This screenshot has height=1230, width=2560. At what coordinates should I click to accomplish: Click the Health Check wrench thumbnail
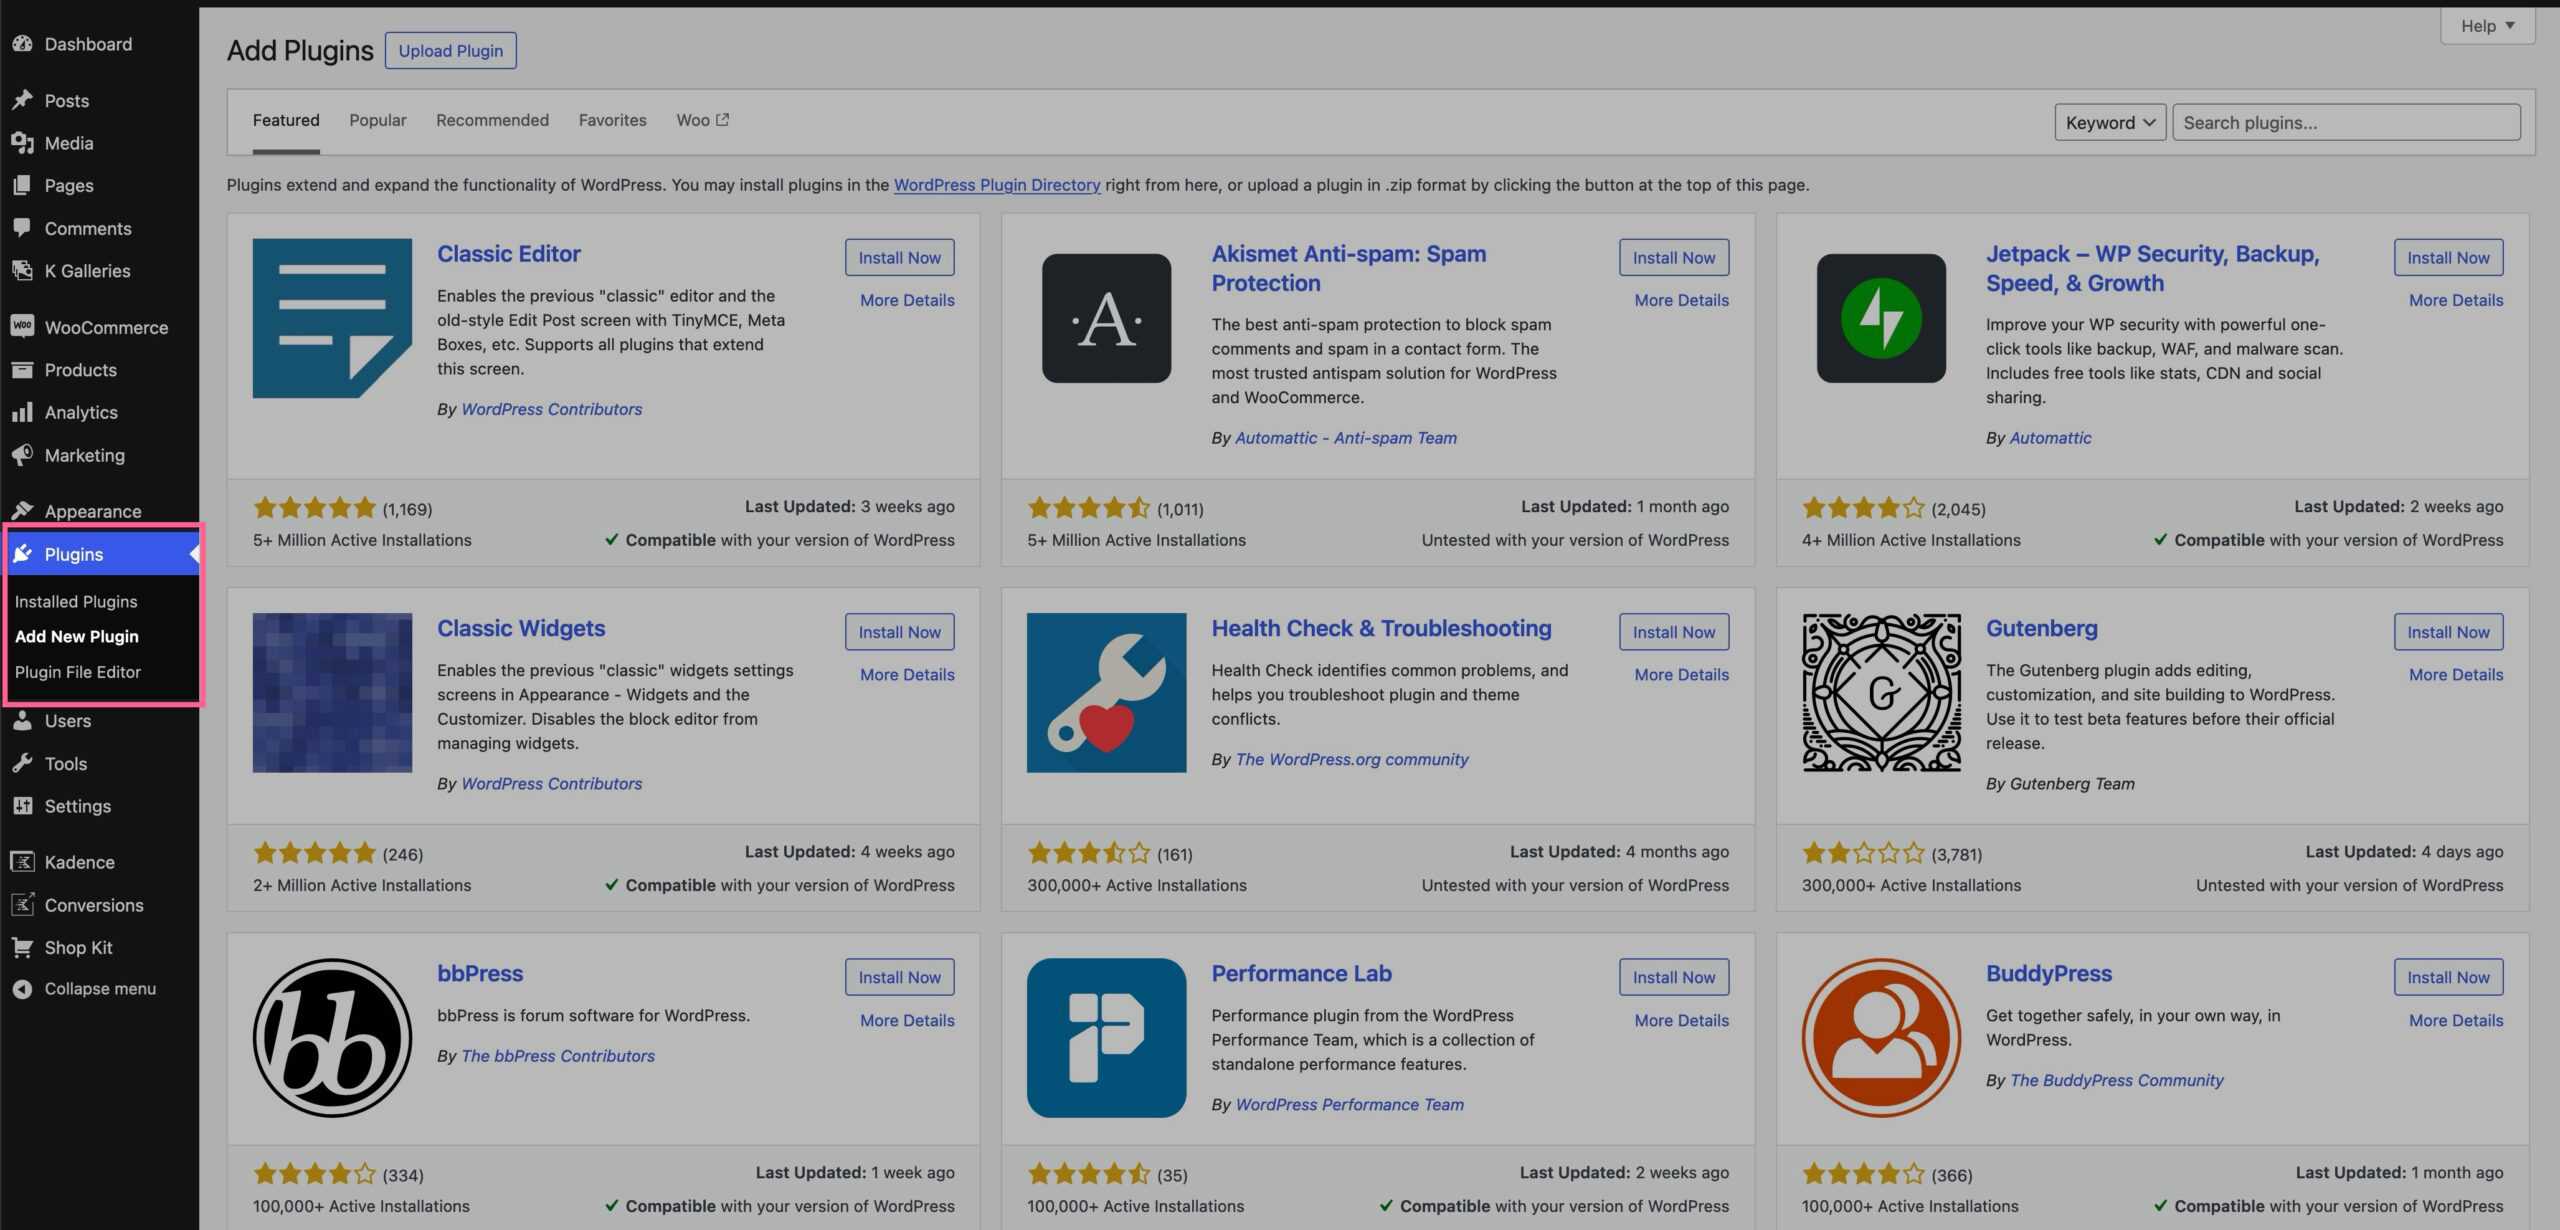[1106, 692]
